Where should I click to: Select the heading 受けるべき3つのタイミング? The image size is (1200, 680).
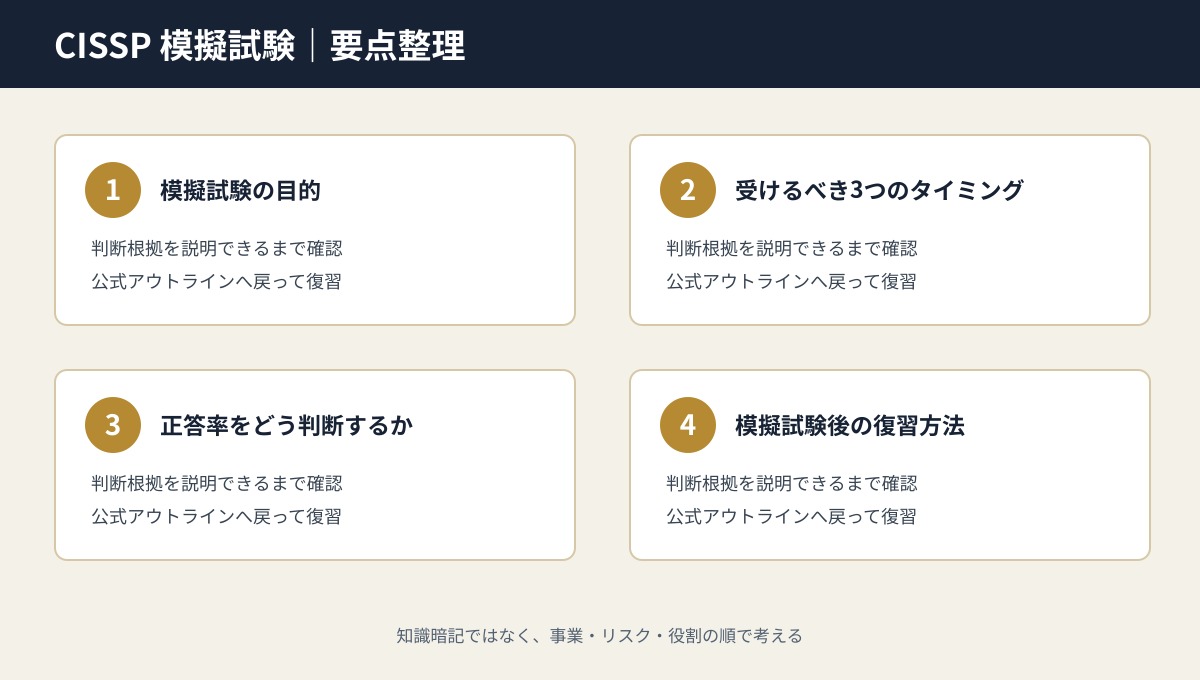pyautogui.click(x=879, y=190)
